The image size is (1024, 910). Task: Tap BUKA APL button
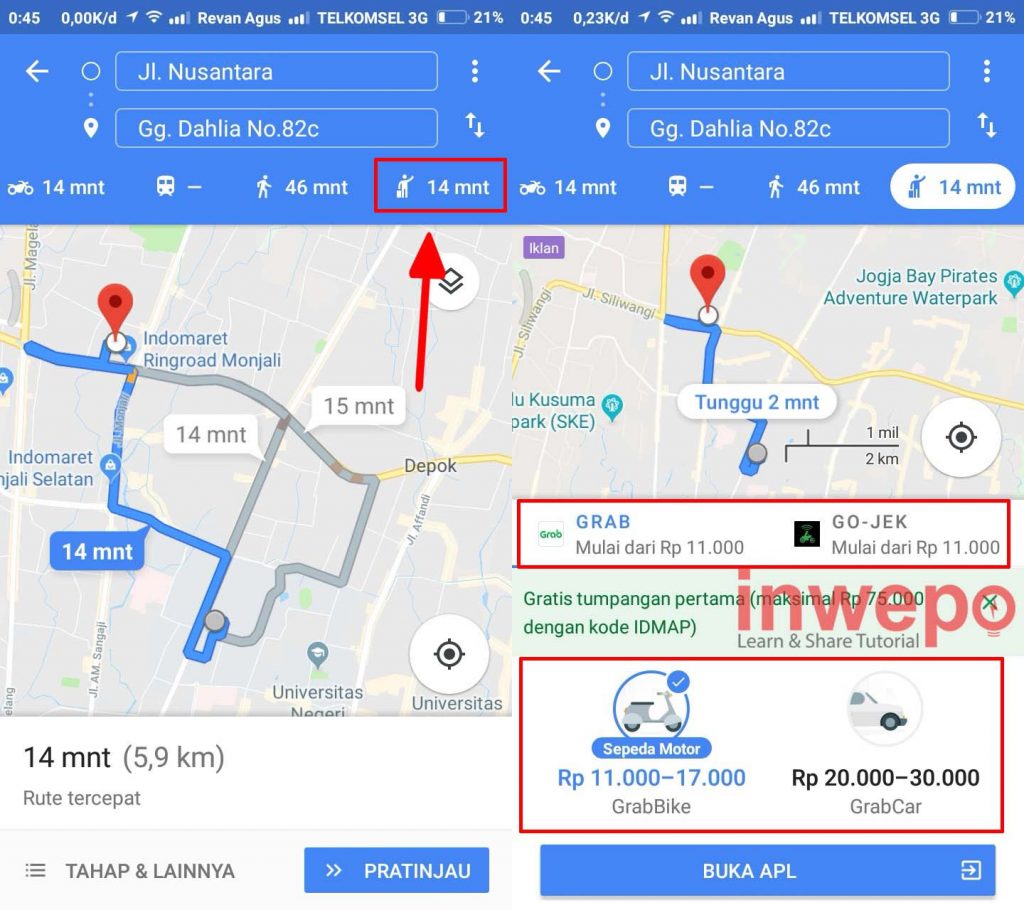(x=767, y=870)
